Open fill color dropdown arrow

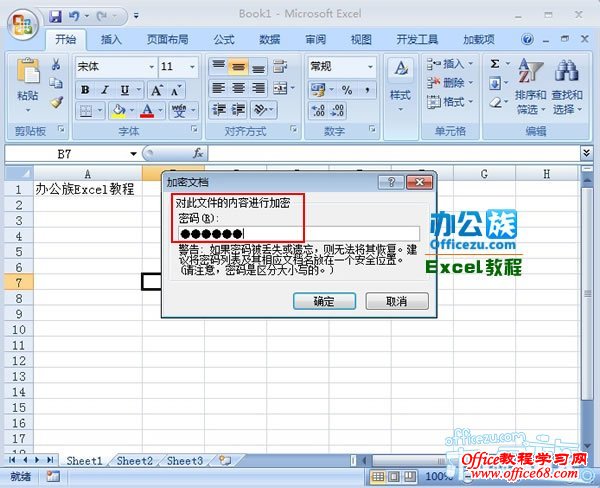(132, 111)
